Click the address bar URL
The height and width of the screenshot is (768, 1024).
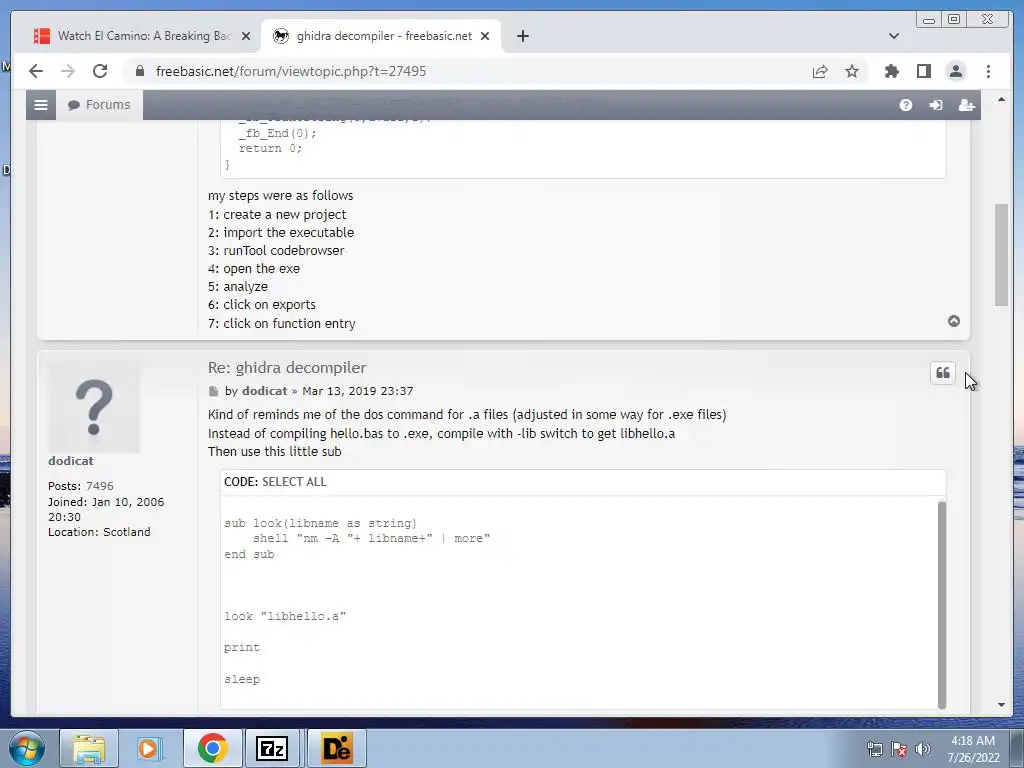click(291, 71)
